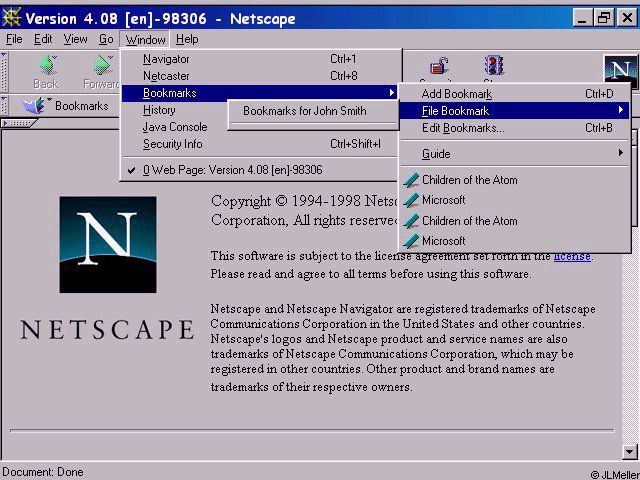Click the Security padlock toolbar icon
640x480 pixels.
439,66
